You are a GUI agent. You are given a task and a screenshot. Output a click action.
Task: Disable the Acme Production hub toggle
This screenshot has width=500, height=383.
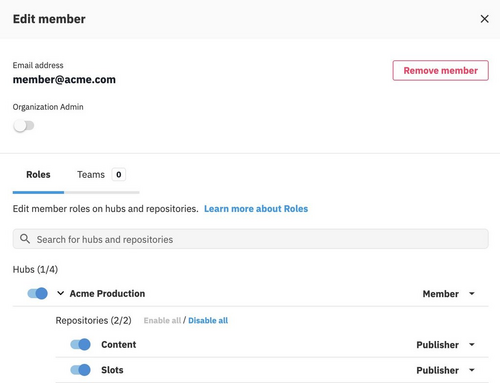(37, 293)
